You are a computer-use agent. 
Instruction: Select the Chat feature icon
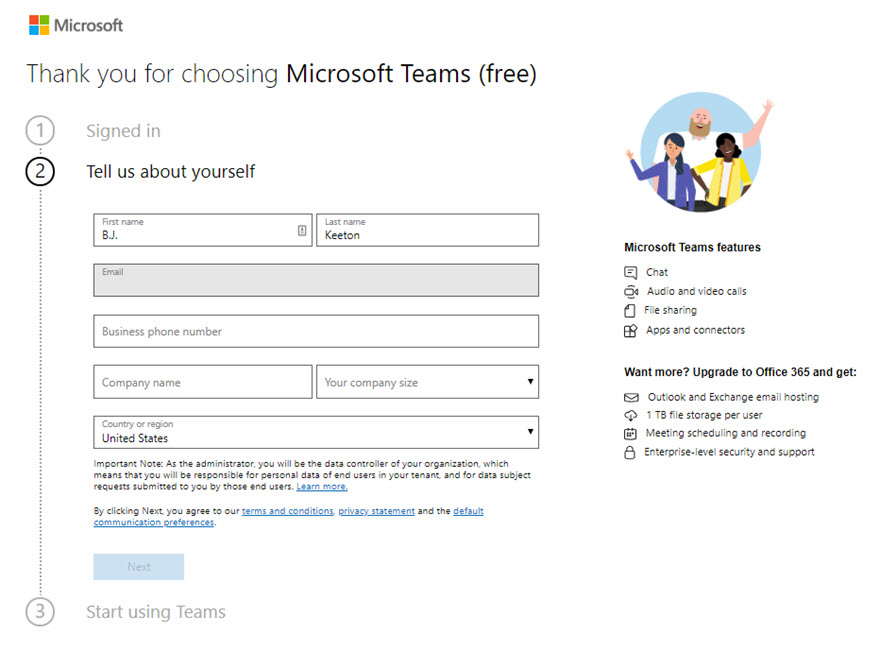[630, 272]
